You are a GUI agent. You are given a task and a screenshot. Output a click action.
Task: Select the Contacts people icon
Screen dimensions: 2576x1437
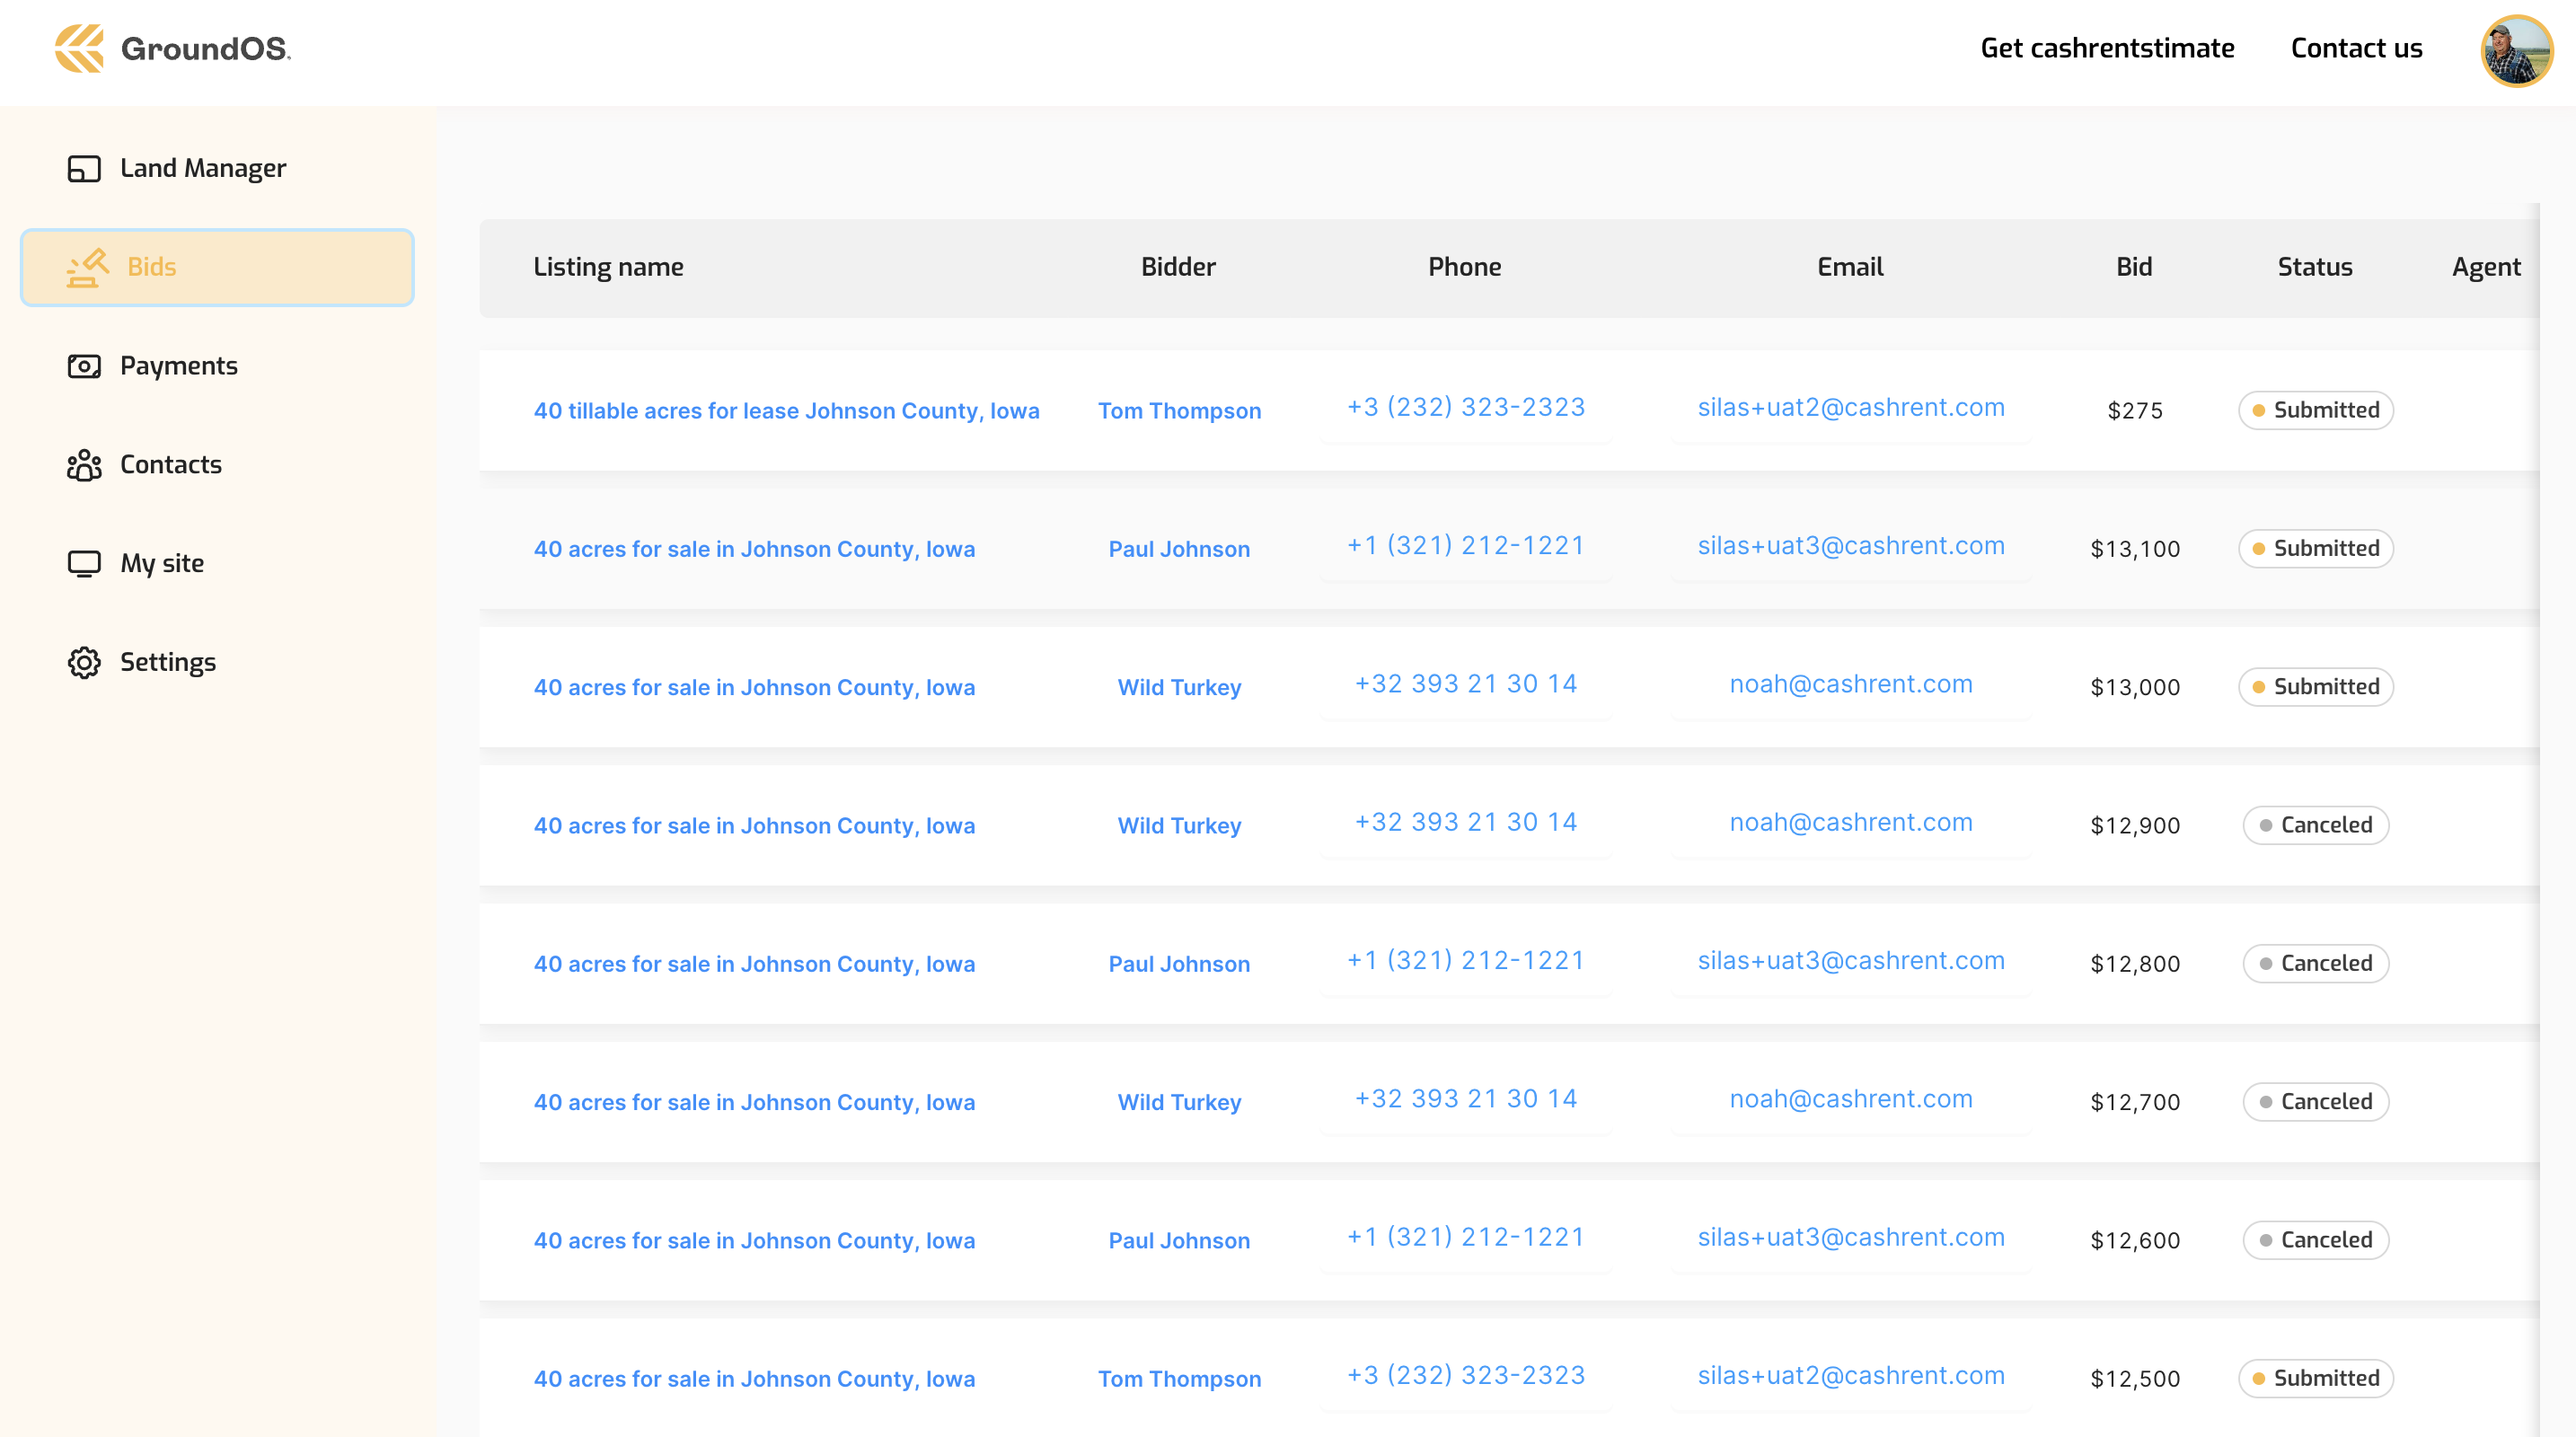click(84, 465)
